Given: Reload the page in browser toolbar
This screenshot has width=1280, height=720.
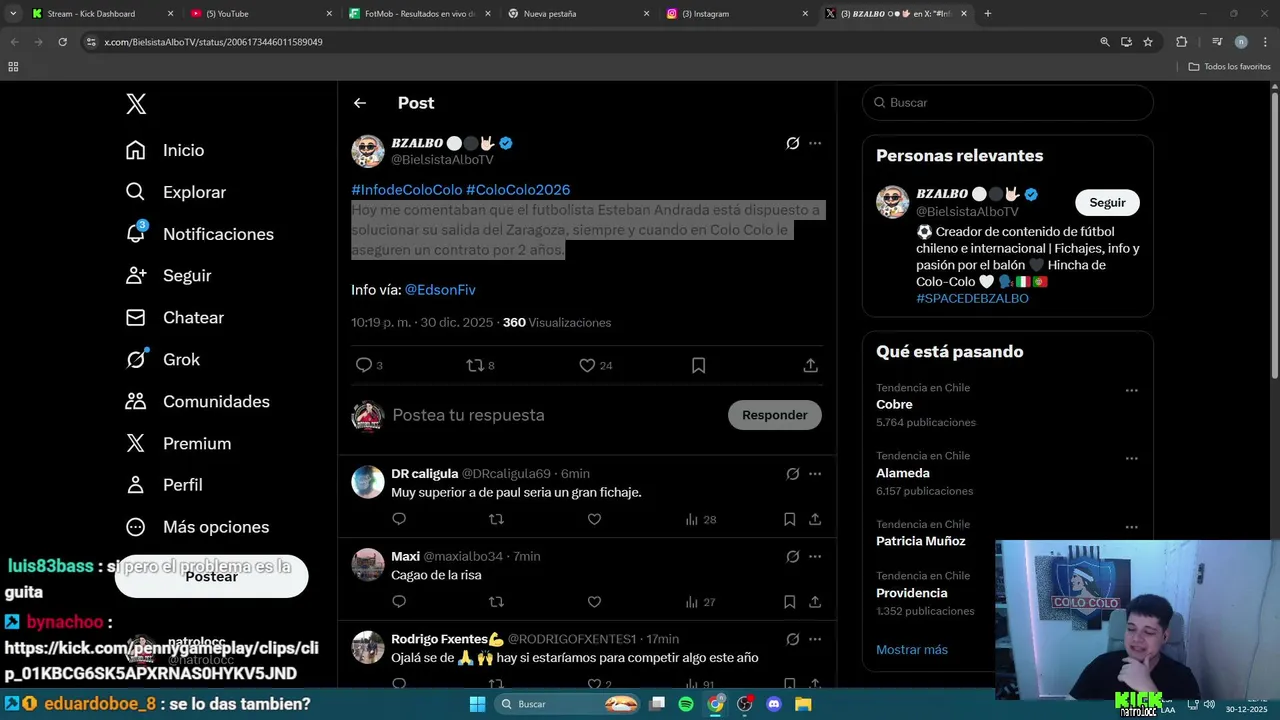Looking at the screenshot, I should tap(62, 42).
